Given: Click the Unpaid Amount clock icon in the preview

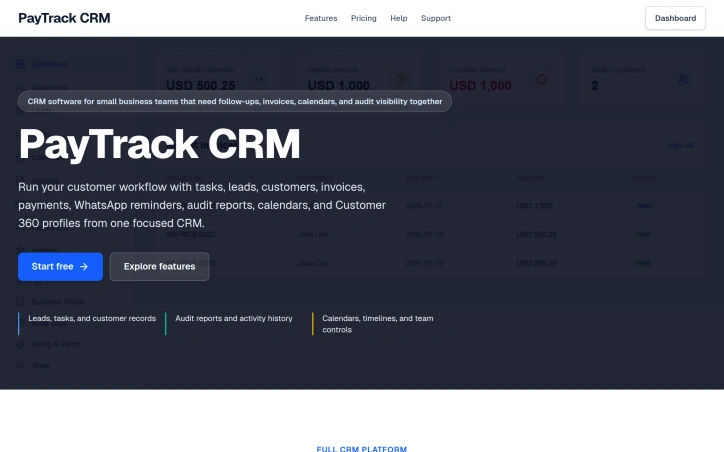Looking at the screenshot, I should pyautogui.click(x=400, y=79).
